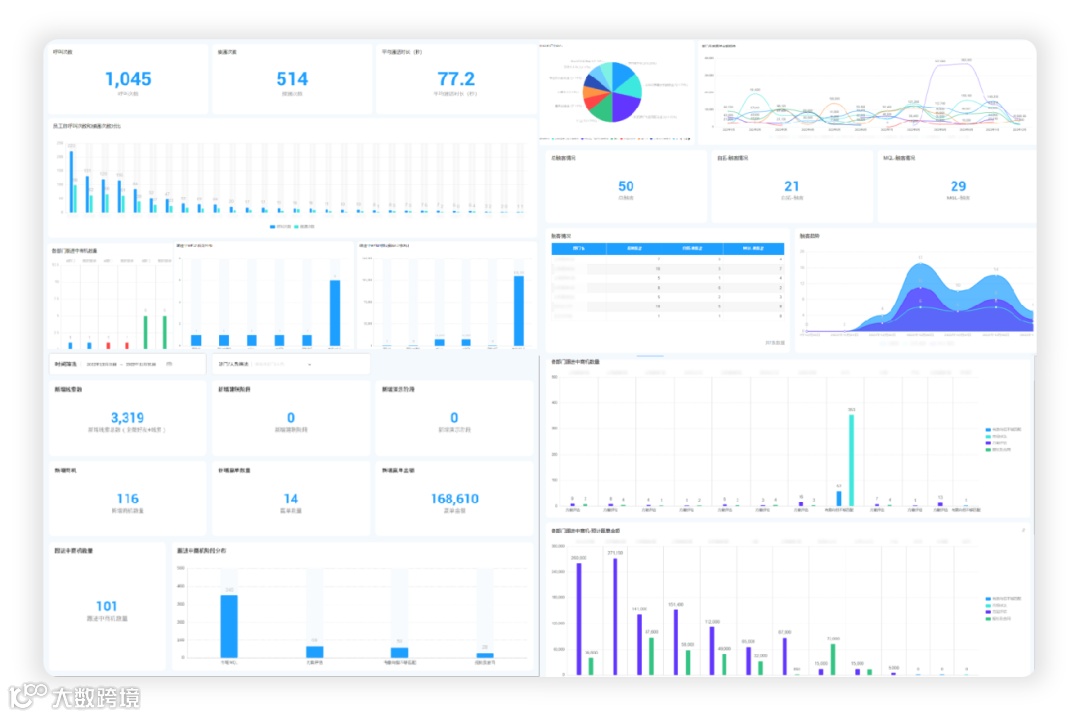Toggle the green legend in the 371,150 amount chart
The width and height of the screenshot is (1080, 717).
pos(988,619)
